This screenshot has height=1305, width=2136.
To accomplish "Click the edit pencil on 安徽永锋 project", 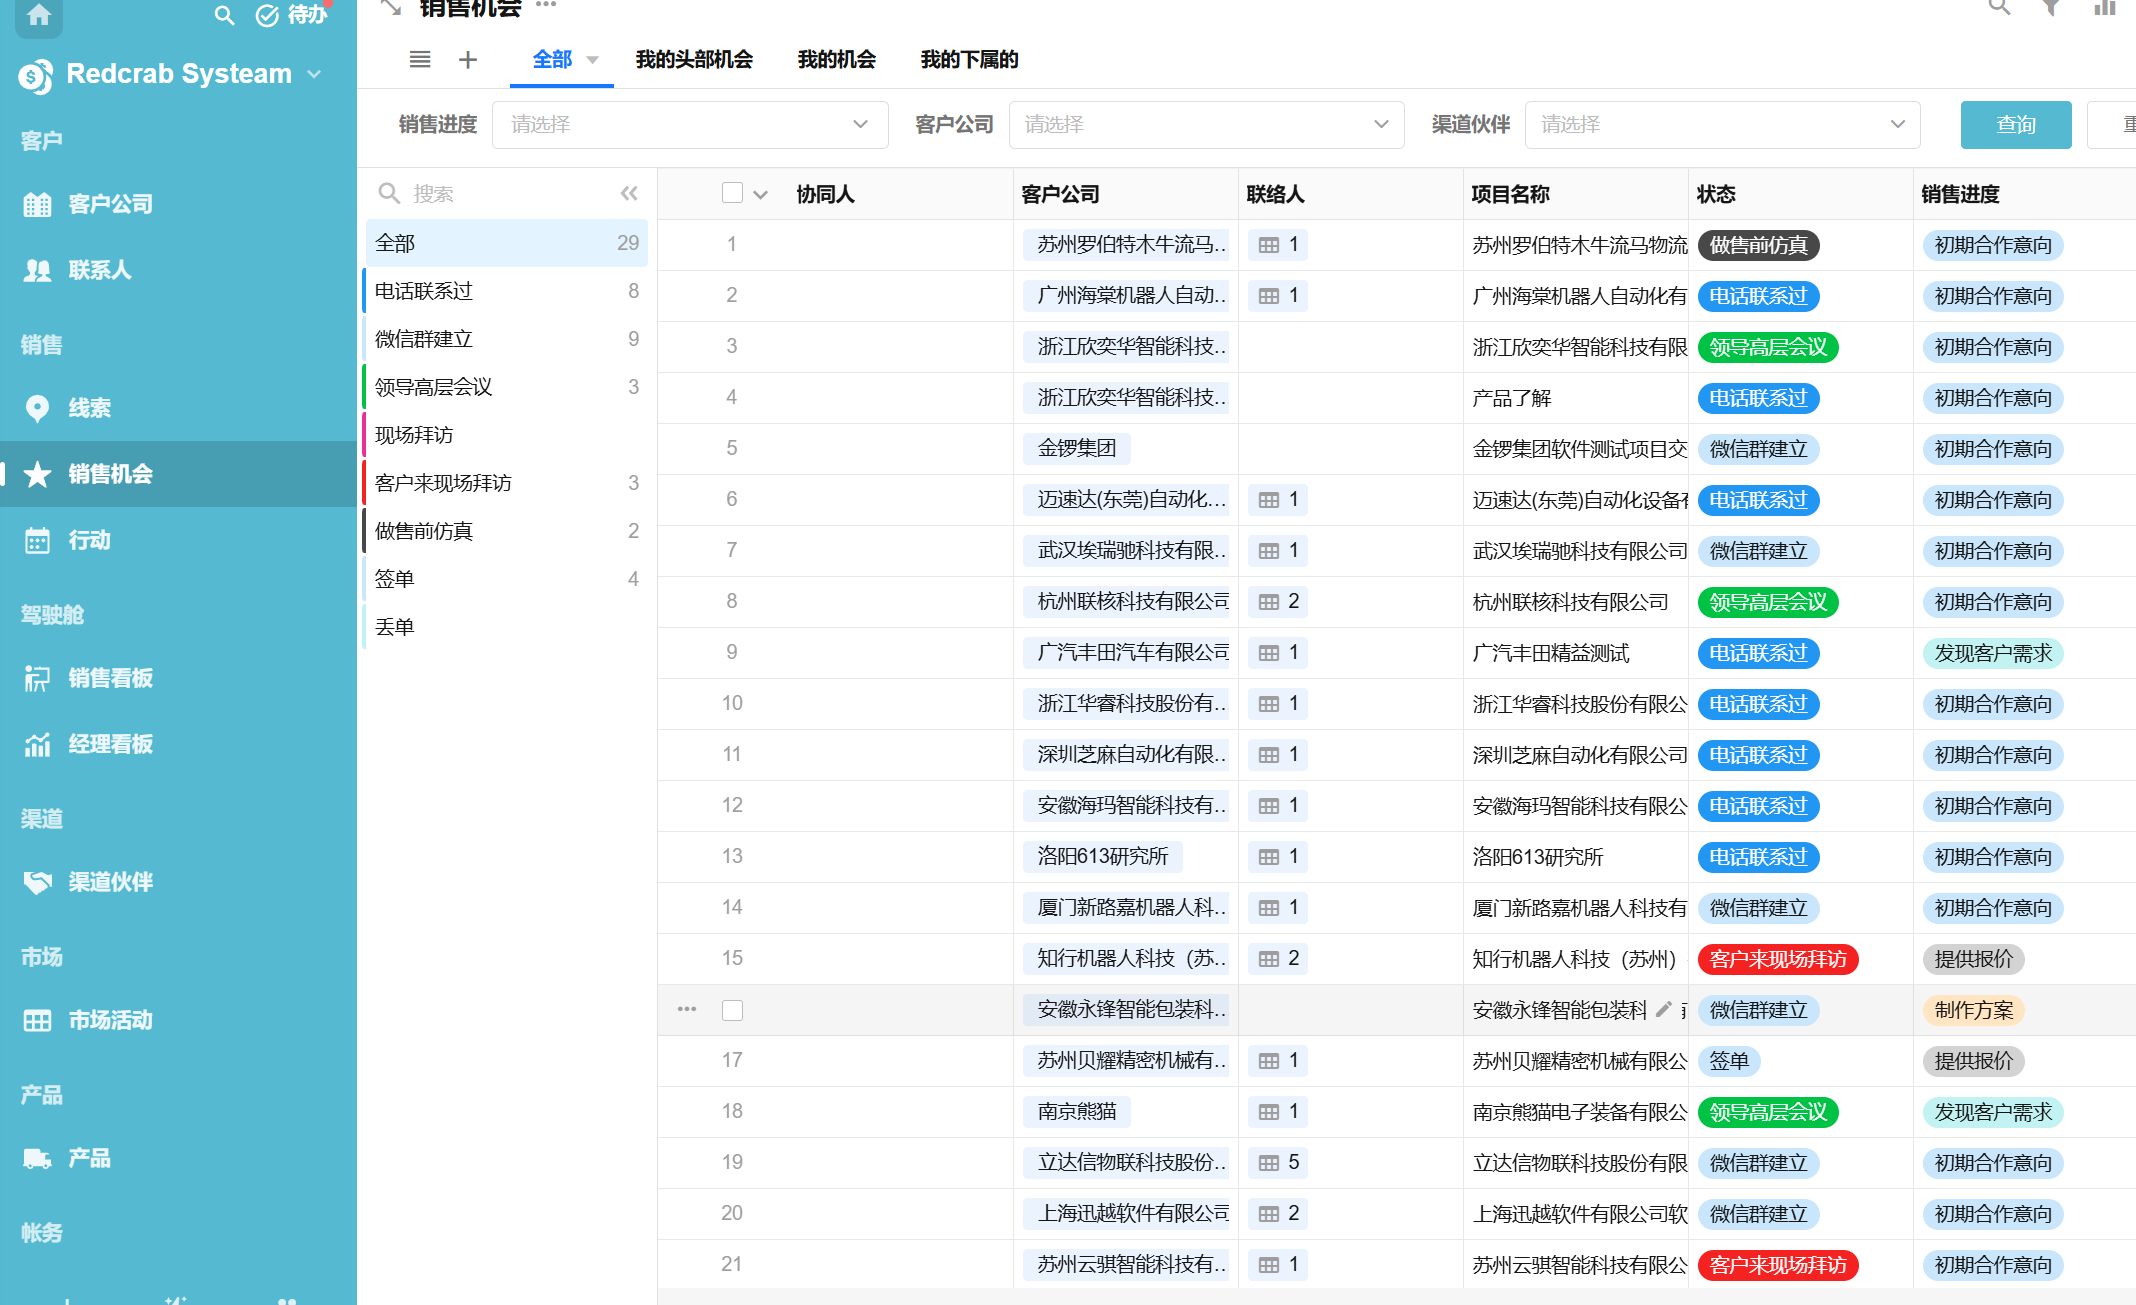I will click(1664, 1009).
